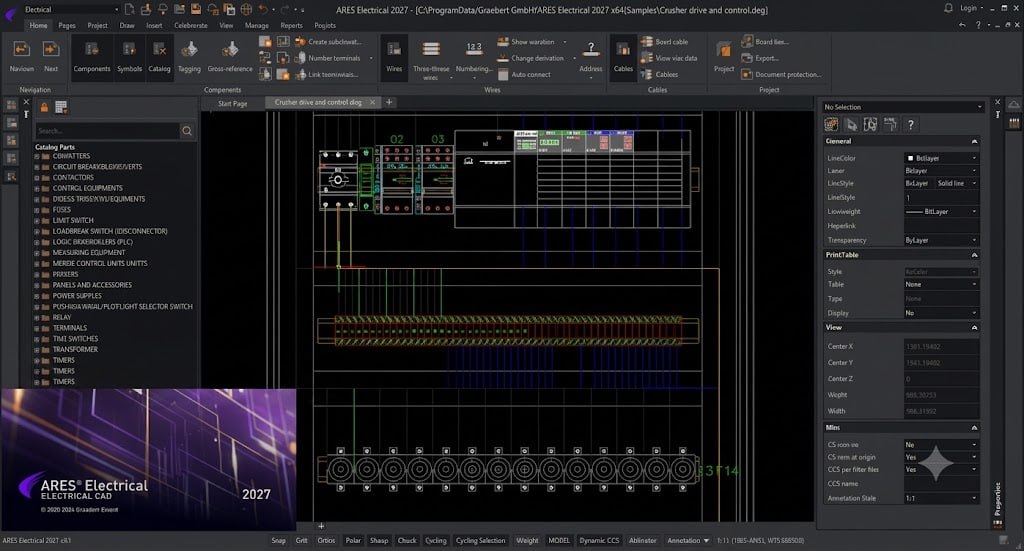The width and height of the screenshot is (1024, 551).
Task: Open the Cables tool icon
Action: [623, 56]
